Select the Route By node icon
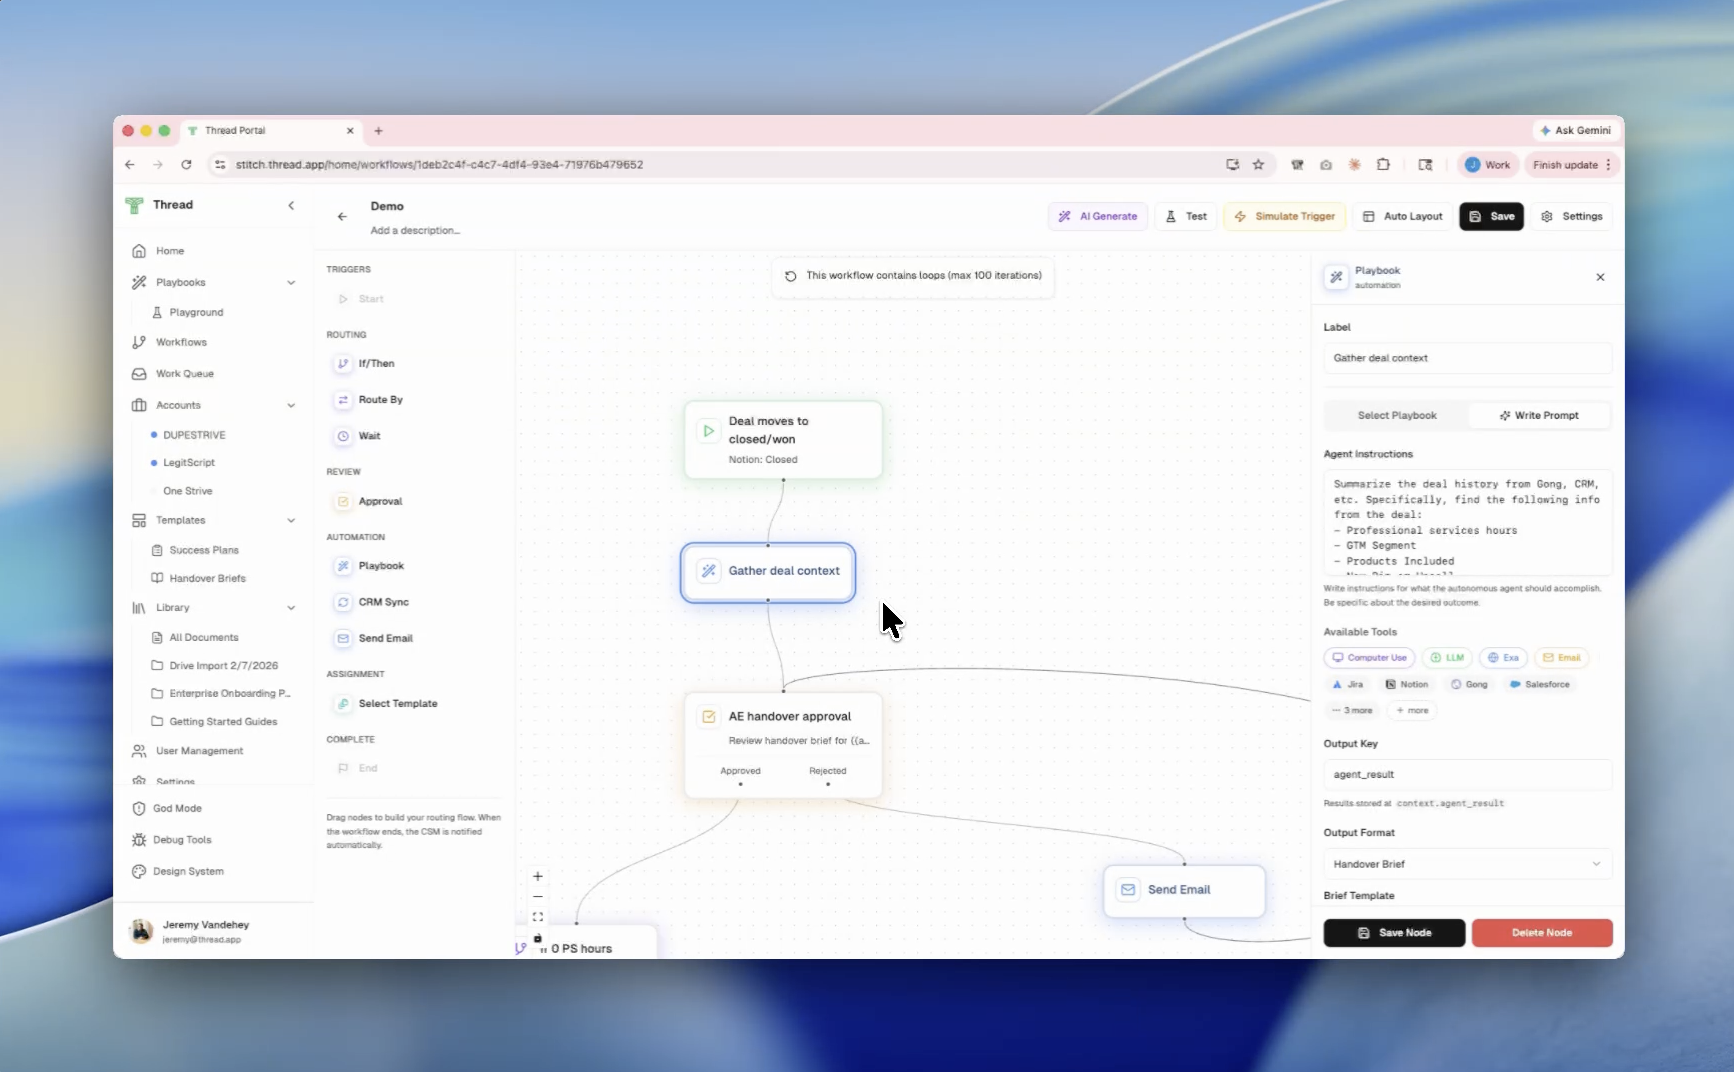Viewport: 1734px width, 1072px height. [343, 400]
